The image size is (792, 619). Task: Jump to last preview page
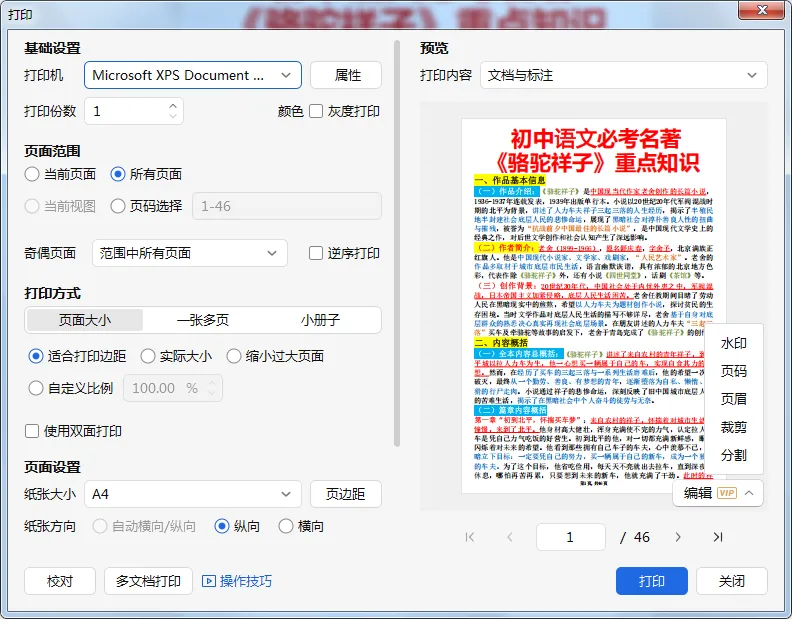pyautogui.click(x=718, y=537)
